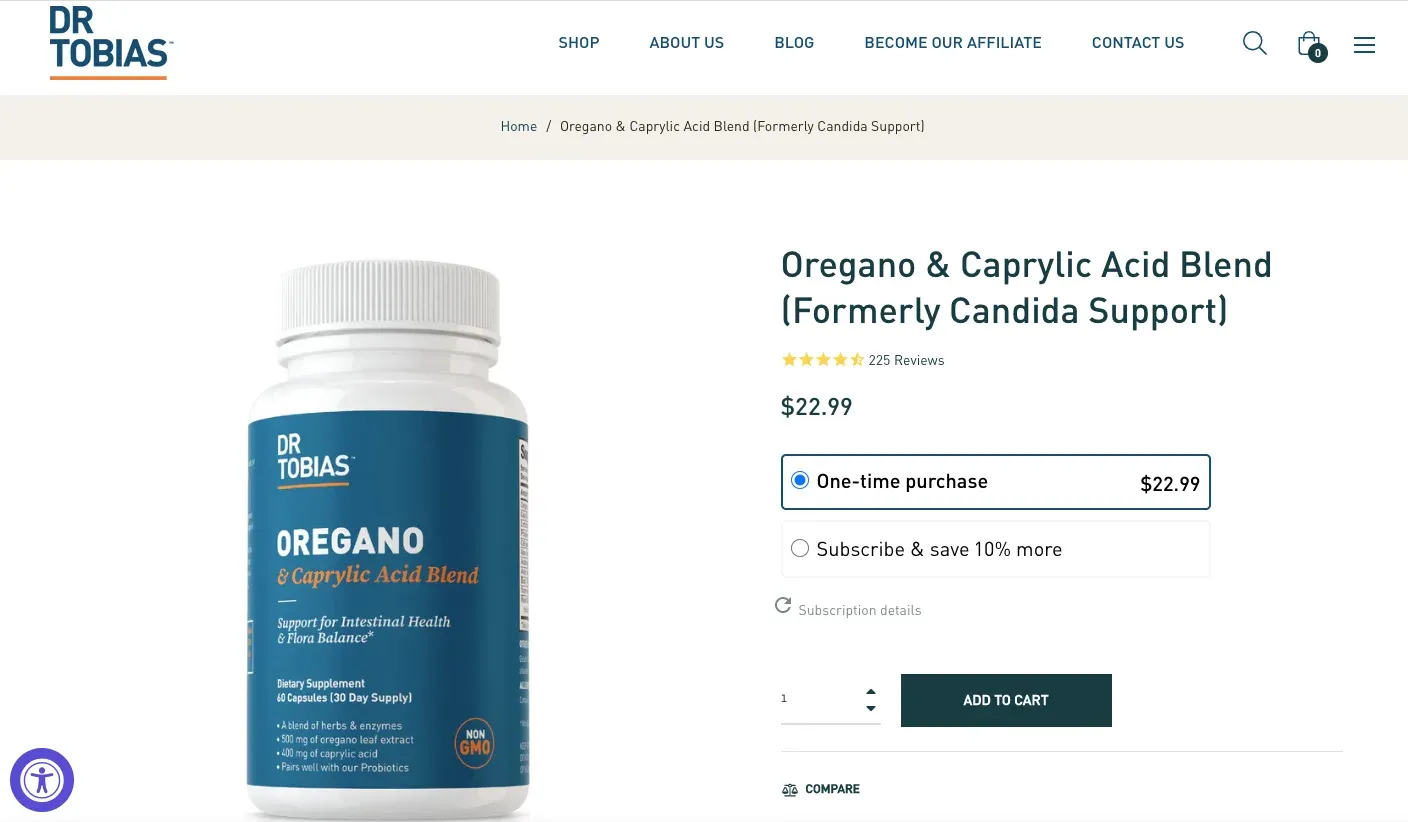Decrease quantity with down arrow
The height and width of the screenshot is (822, 1408).
[x=871, y=708]
